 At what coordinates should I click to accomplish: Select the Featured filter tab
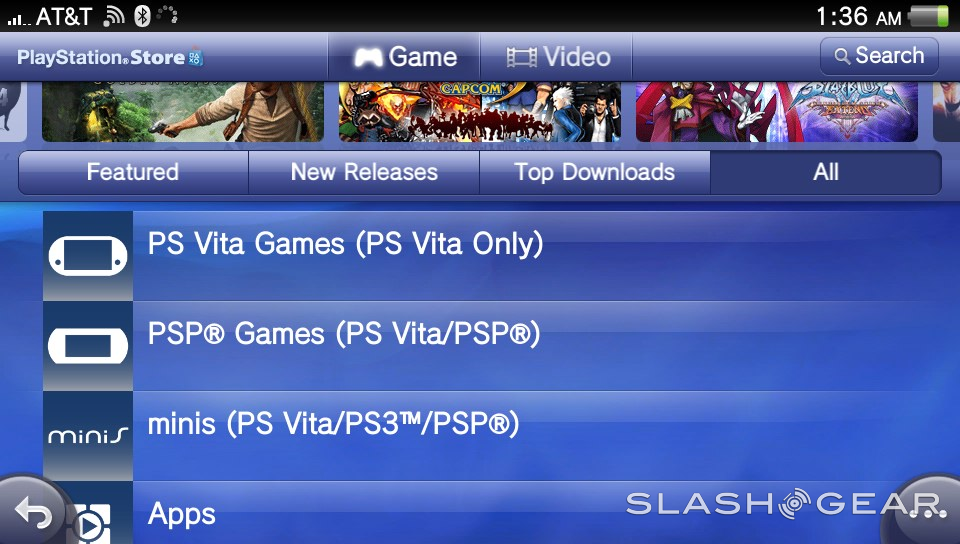(x=133, y=172)
